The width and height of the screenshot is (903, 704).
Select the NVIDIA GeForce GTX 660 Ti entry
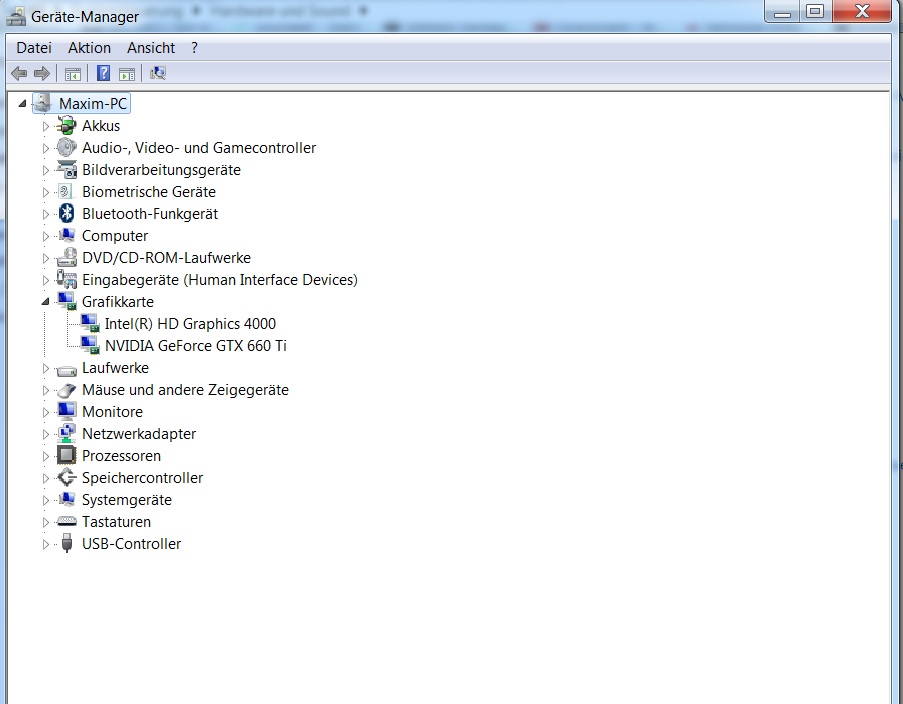pos(196,346)
